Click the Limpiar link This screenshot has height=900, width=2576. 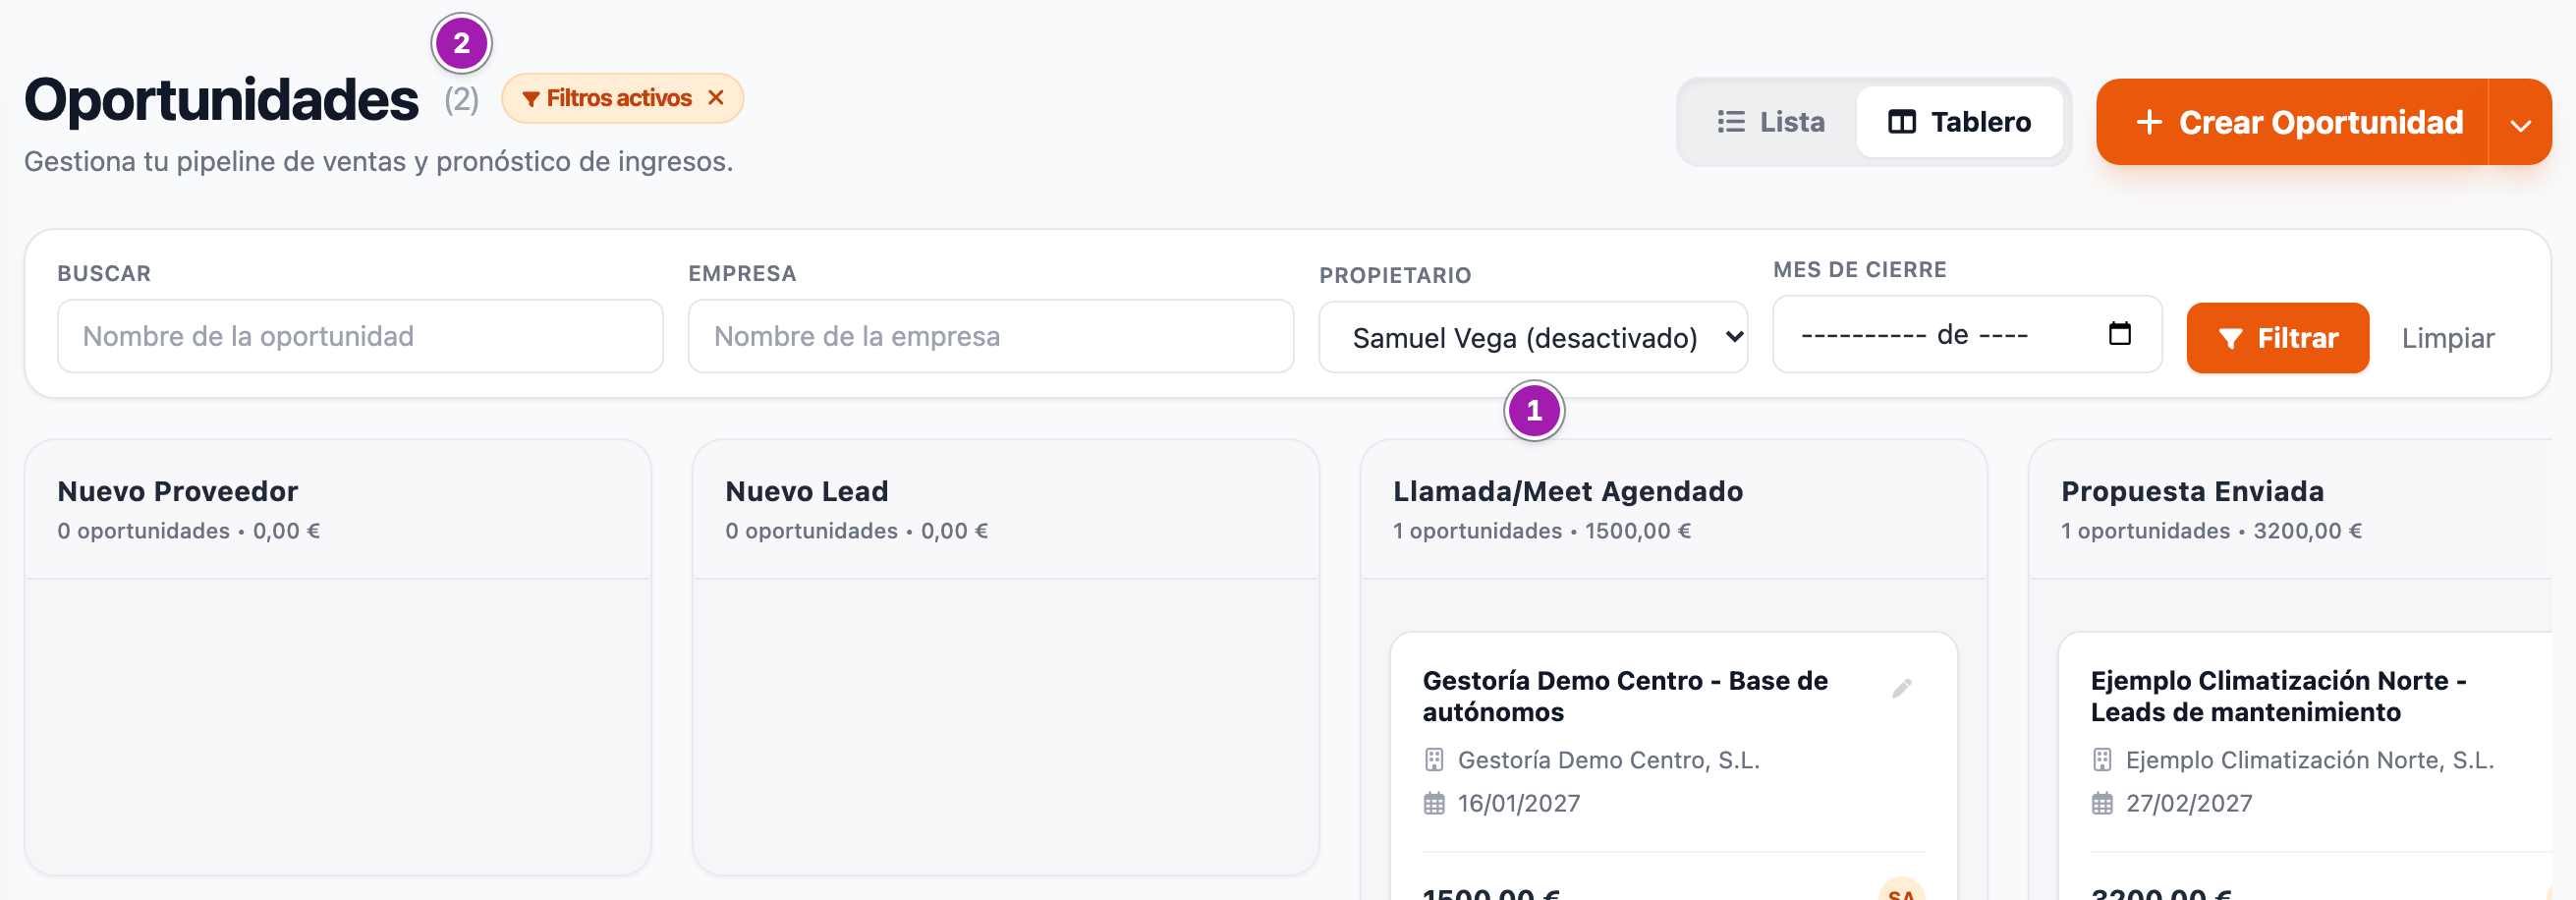pos(2447,338)
